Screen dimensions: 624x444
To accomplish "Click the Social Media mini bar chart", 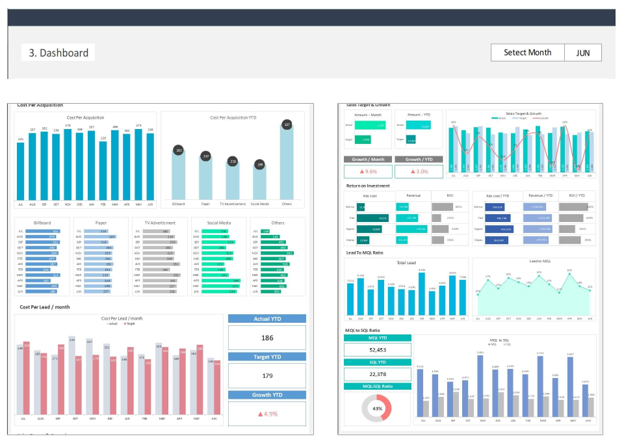I will point(219,257).
